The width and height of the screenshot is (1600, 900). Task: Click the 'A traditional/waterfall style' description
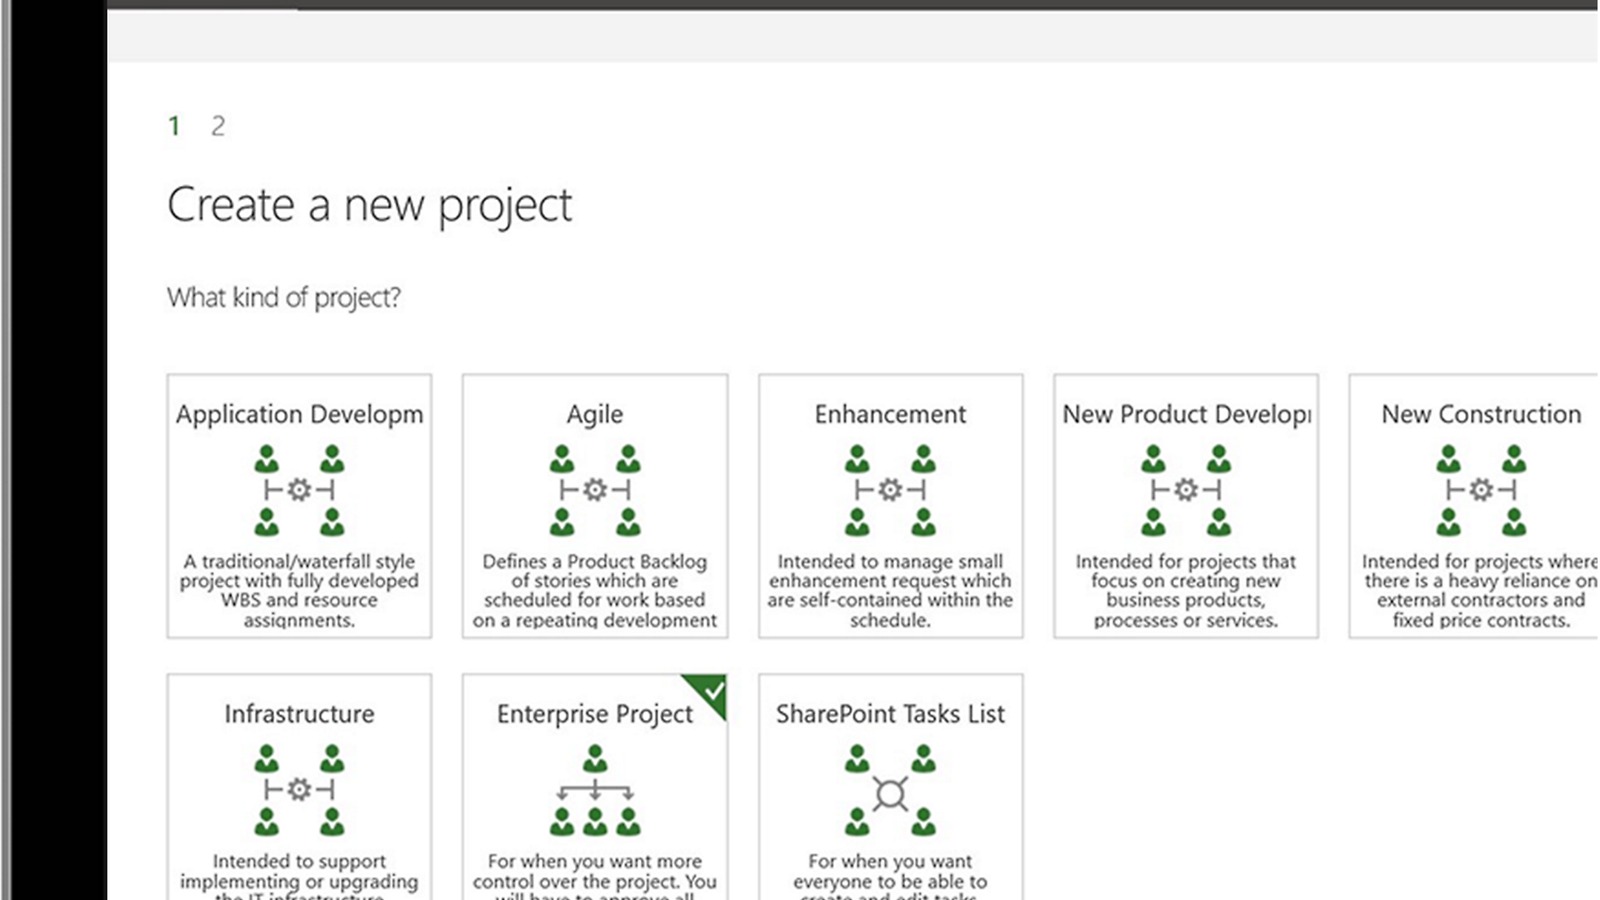point(299,591)
